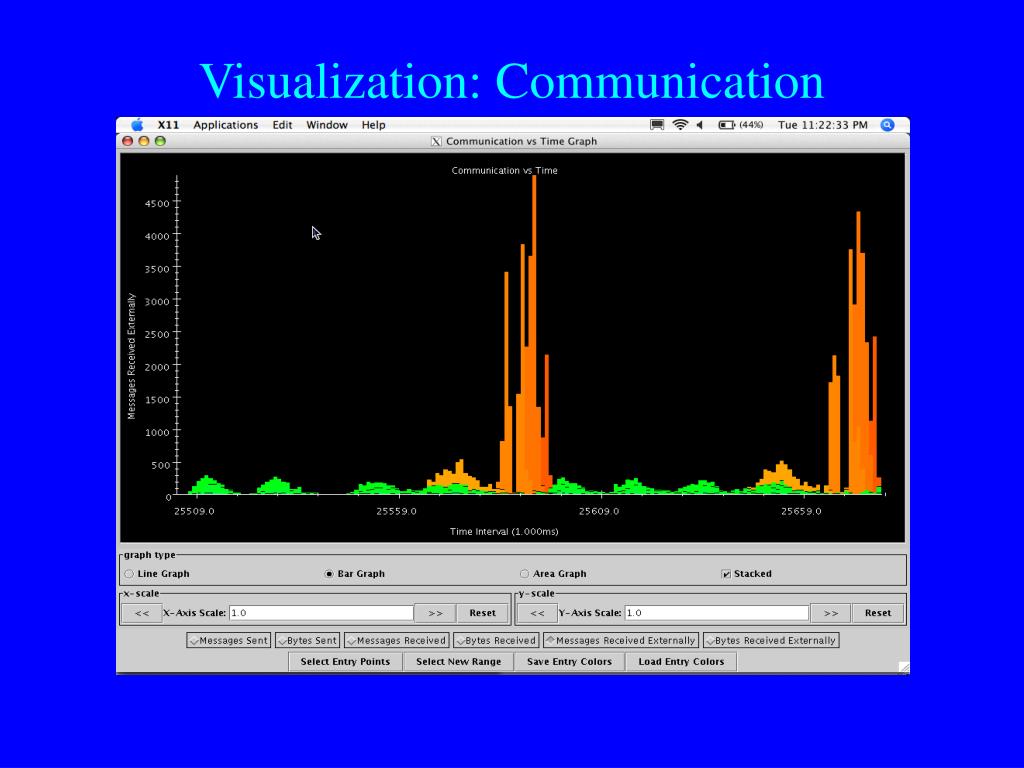Click the battery status icon
This screenshot has width=1024, height=768.
pyautogui.click(x=726, y=125)
